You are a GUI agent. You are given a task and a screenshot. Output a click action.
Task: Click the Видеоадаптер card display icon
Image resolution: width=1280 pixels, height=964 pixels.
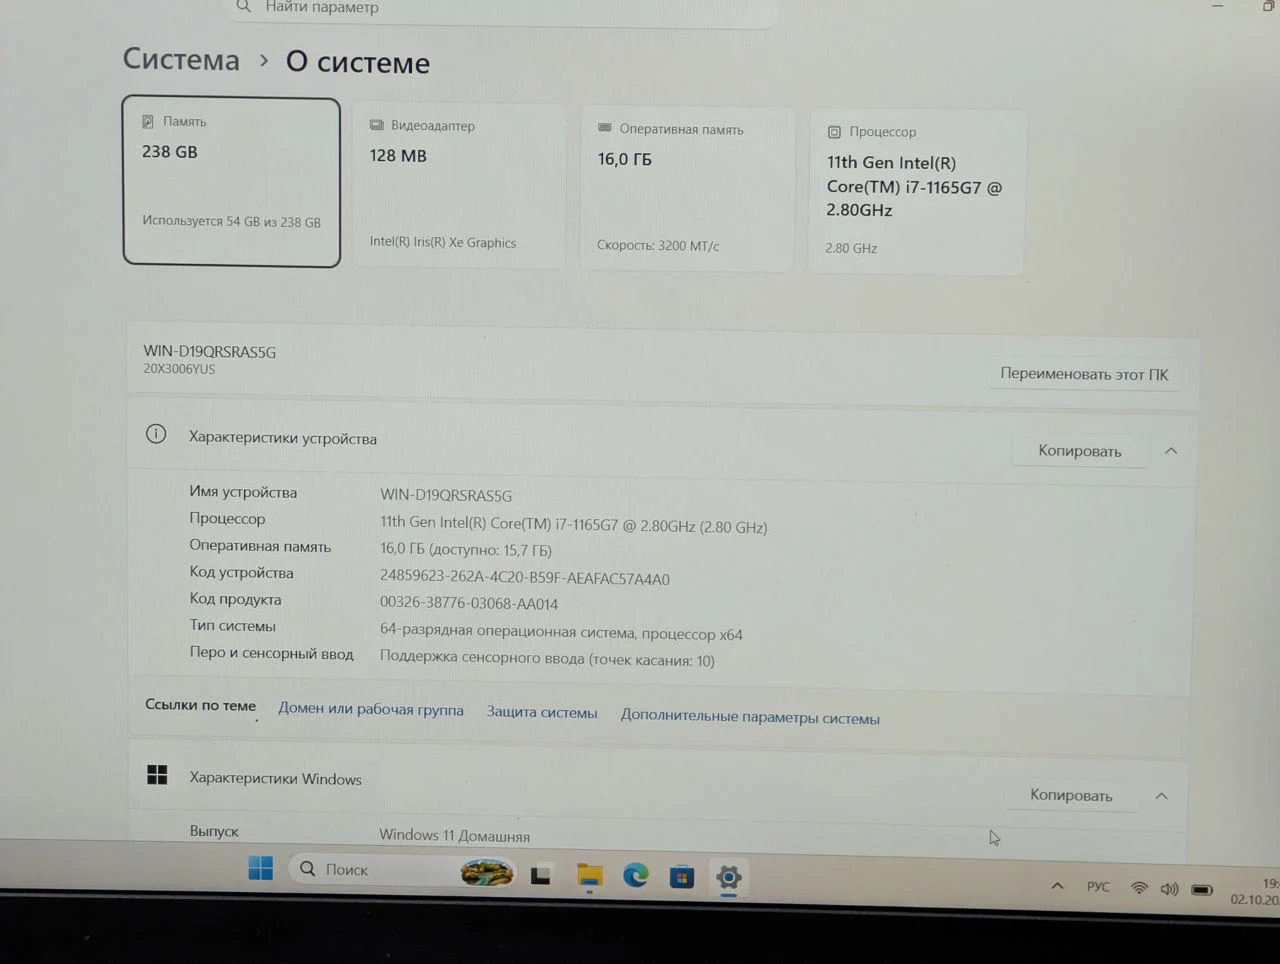click(x=377, y=125)
